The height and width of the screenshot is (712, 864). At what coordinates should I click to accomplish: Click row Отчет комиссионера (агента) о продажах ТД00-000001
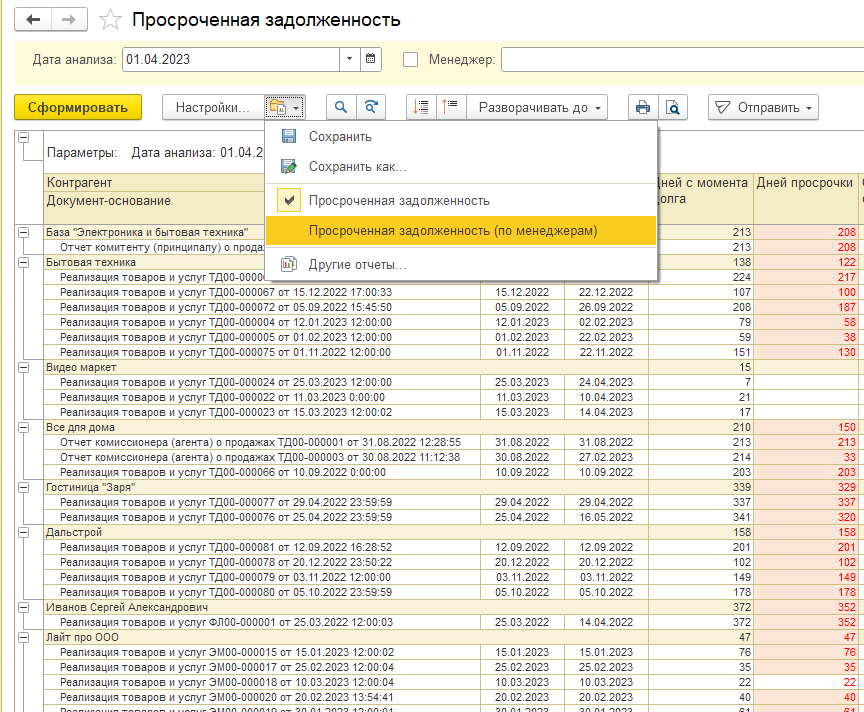[260, 442]
